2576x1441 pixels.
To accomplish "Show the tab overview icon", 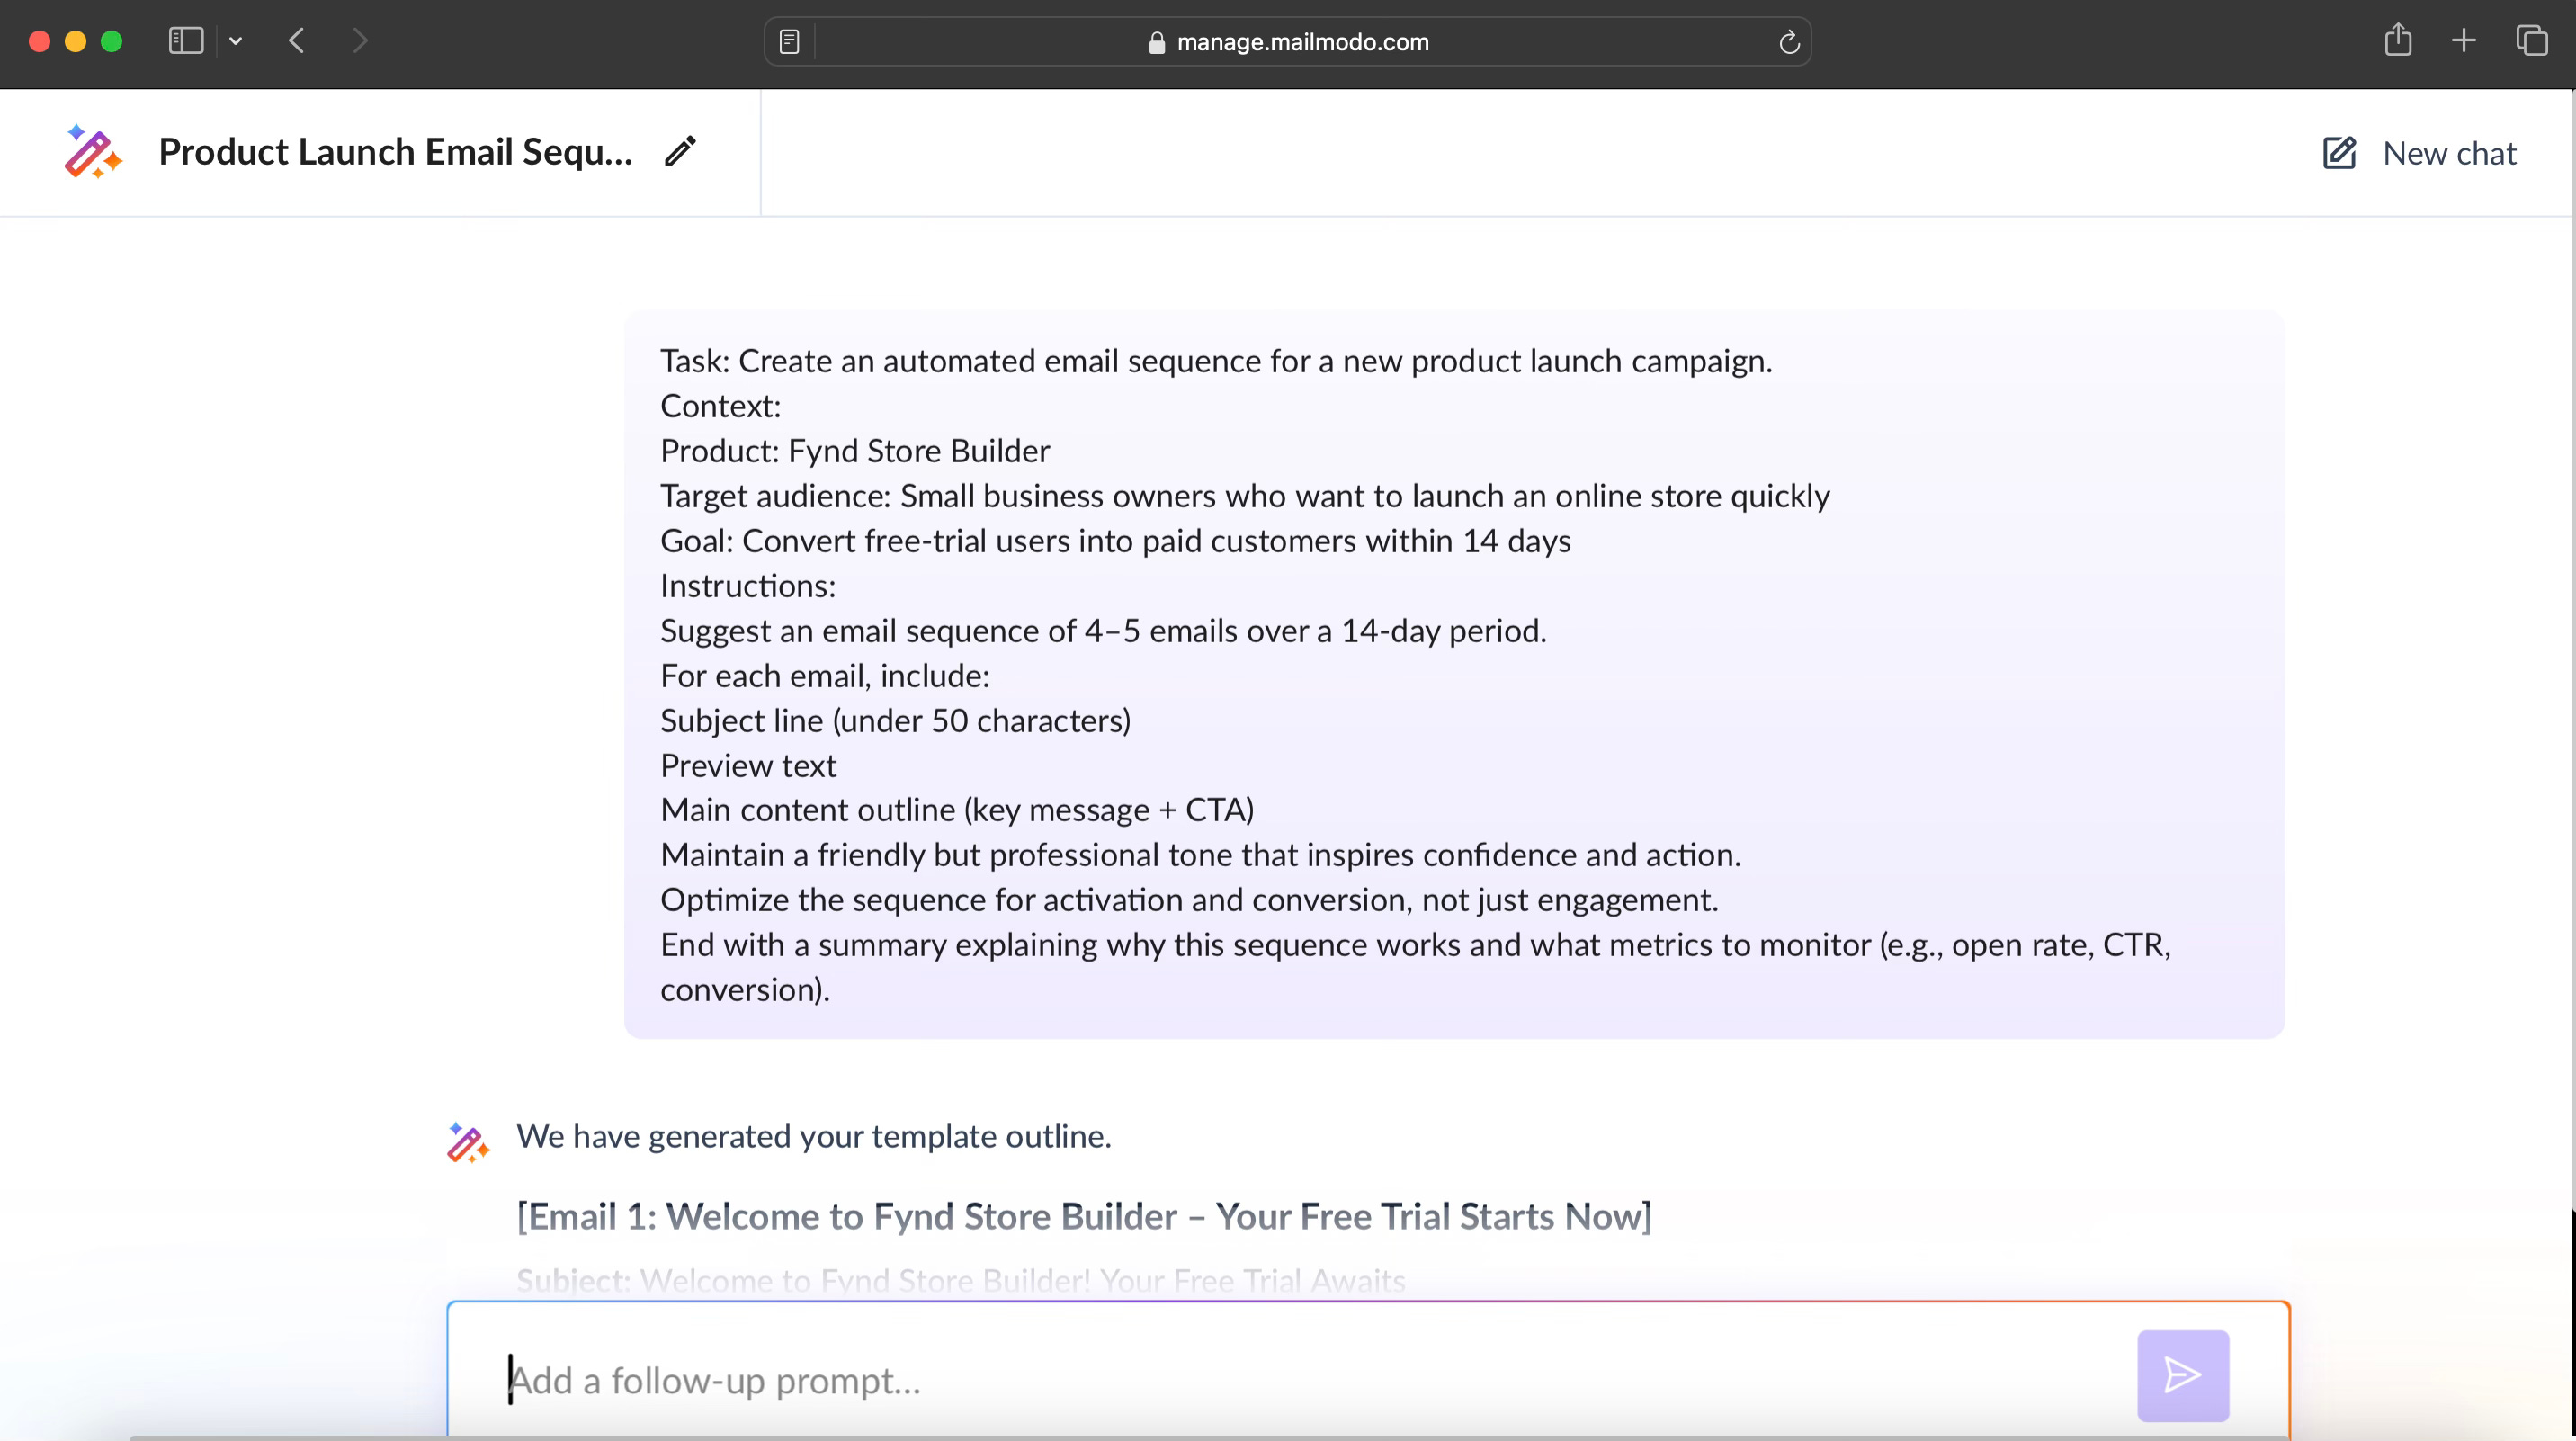I will pos(2531,41).
